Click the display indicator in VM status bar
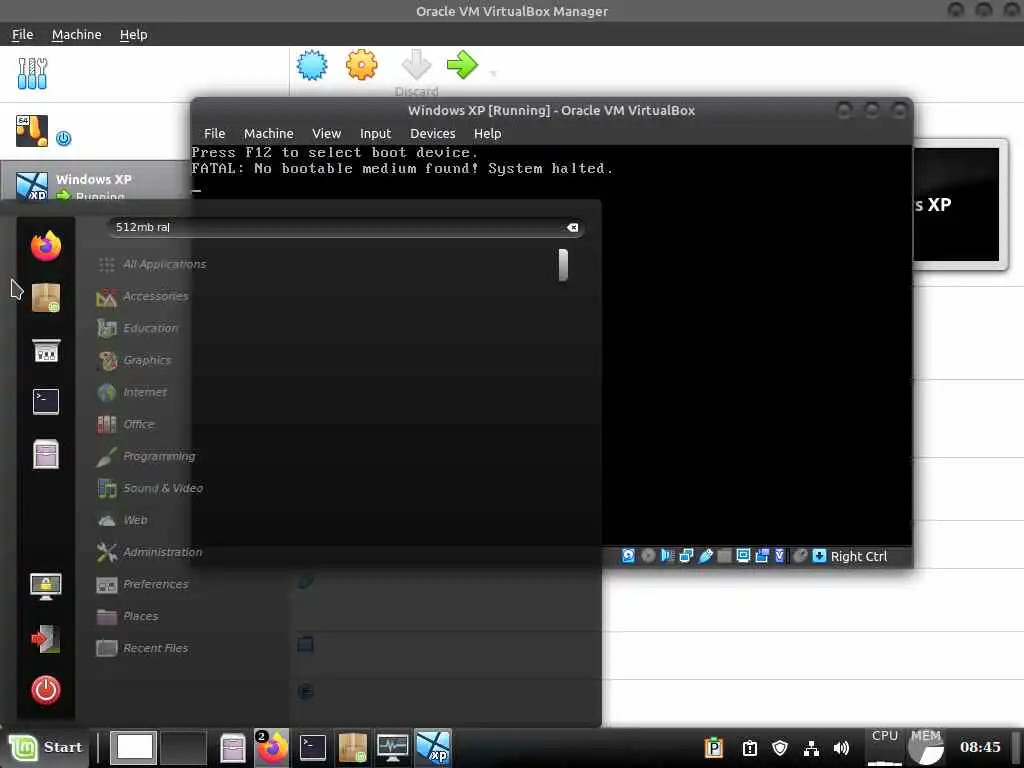This screenshot has height=768, width=1024. pos(743,556)
